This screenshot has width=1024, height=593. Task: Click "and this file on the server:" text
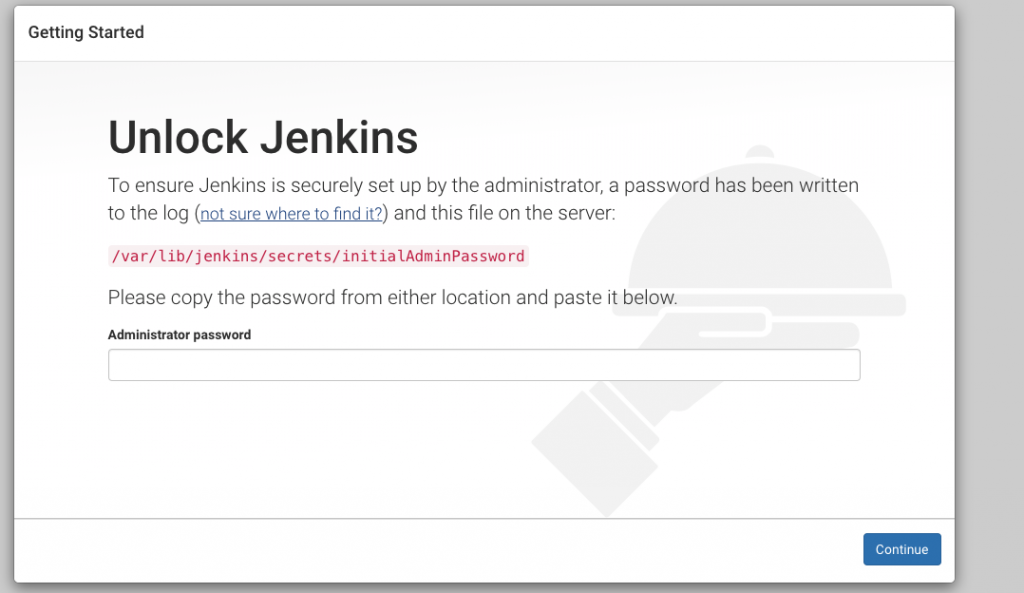[504, 213]
